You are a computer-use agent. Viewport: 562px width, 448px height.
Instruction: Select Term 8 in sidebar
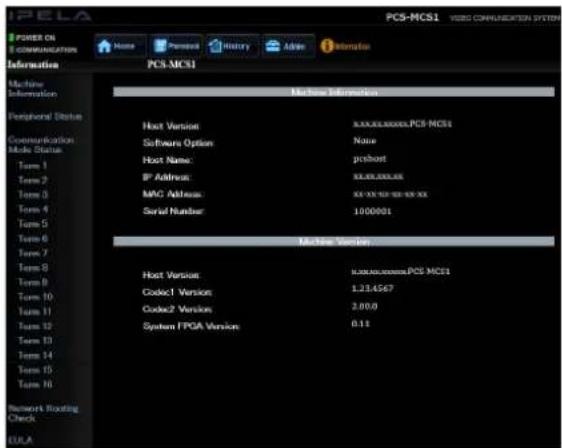(x=33, y=267)
